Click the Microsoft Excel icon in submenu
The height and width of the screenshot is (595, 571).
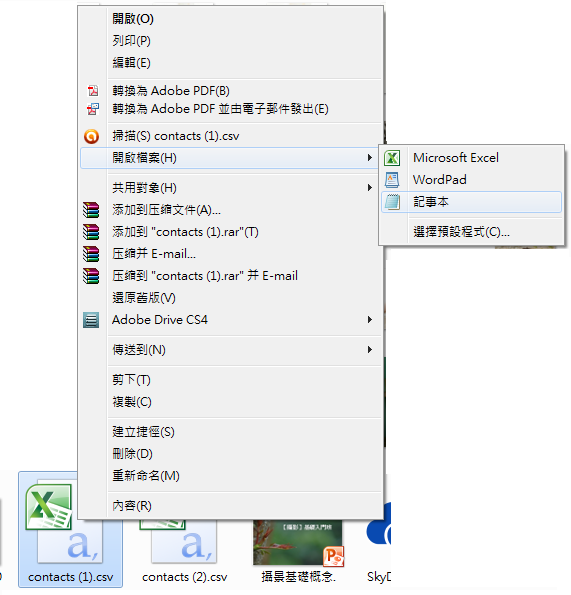coord(392,158)
